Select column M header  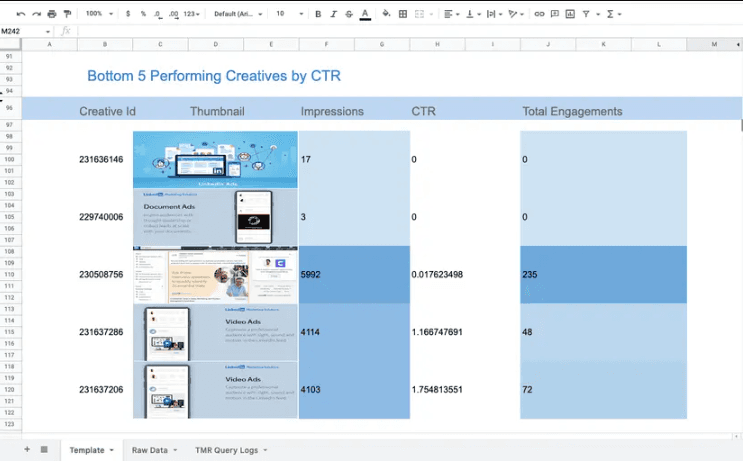point(714,44)
